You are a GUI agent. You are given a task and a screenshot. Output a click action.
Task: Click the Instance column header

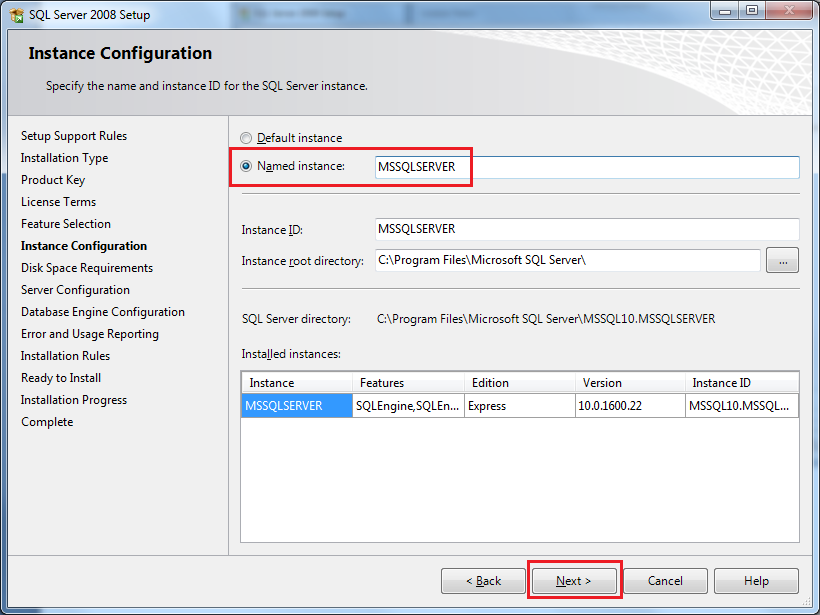click(x=297, y=383)
